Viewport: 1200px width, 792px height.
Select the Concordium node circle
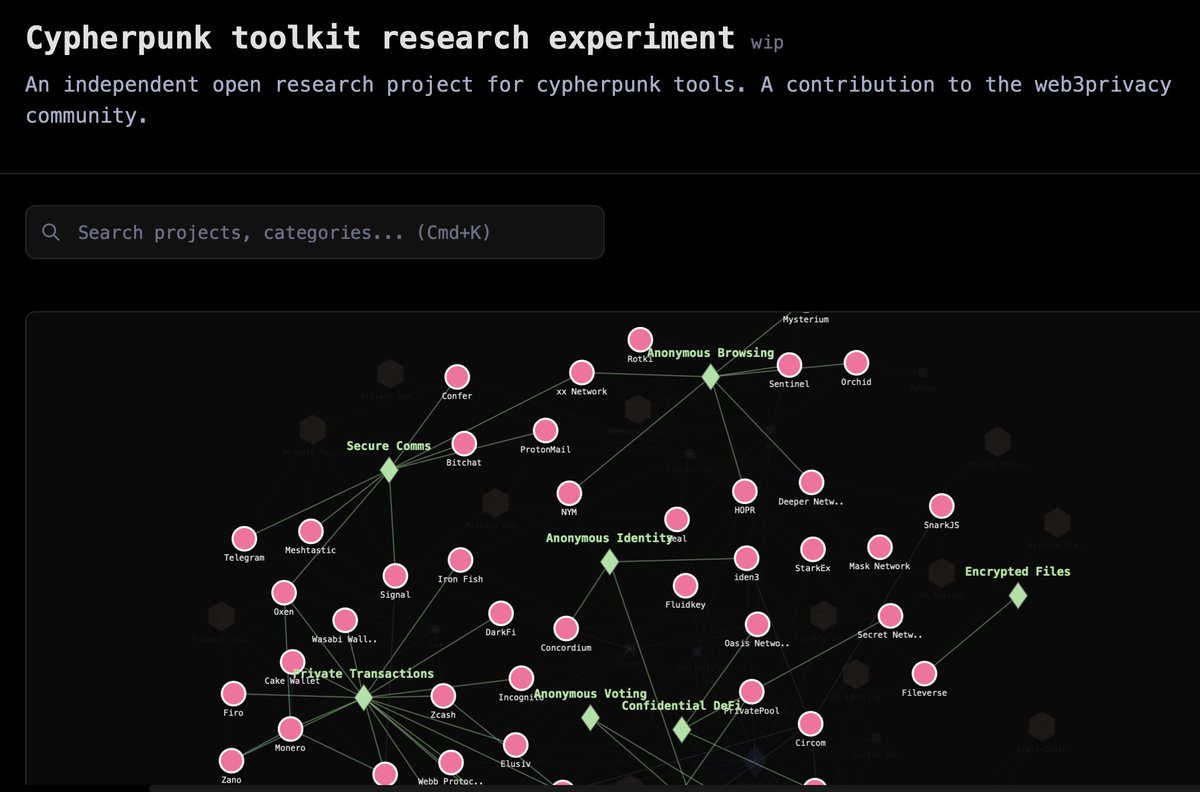coord(566,629)
